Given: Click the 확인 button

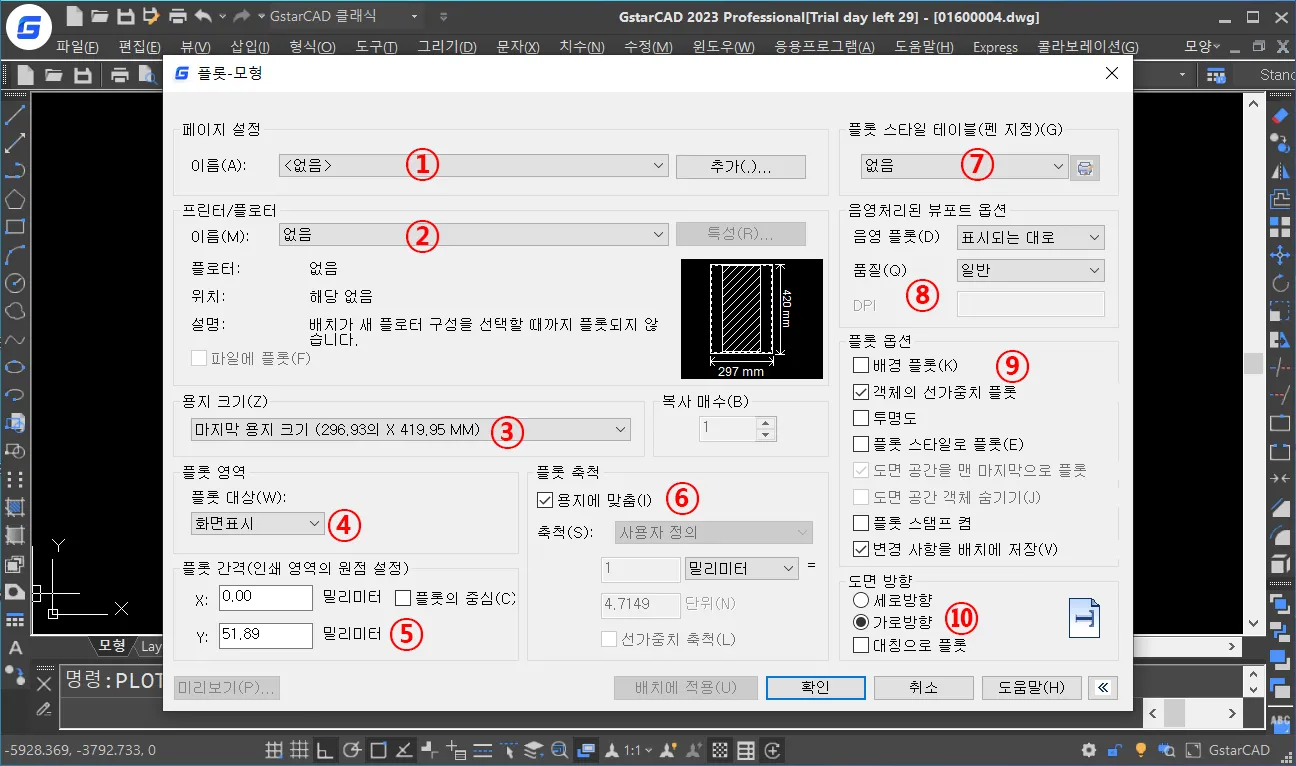Looking at the screenshot, I should [815, 688].
